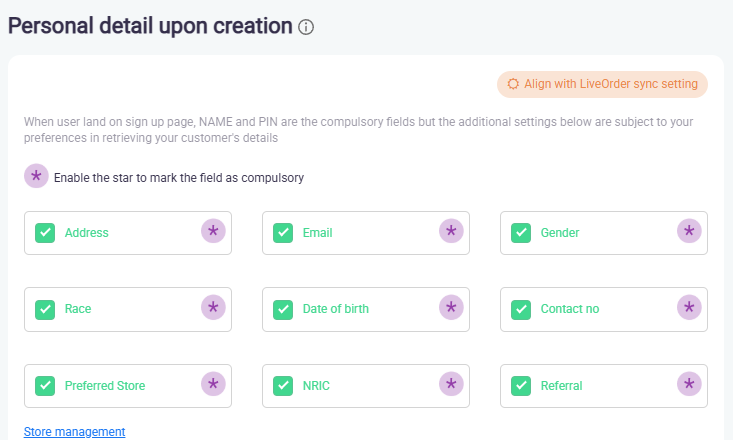Screen dimensions: 733x440
Task: Toggle compulsory star for Gender field
Action: (x=689, y=232)
